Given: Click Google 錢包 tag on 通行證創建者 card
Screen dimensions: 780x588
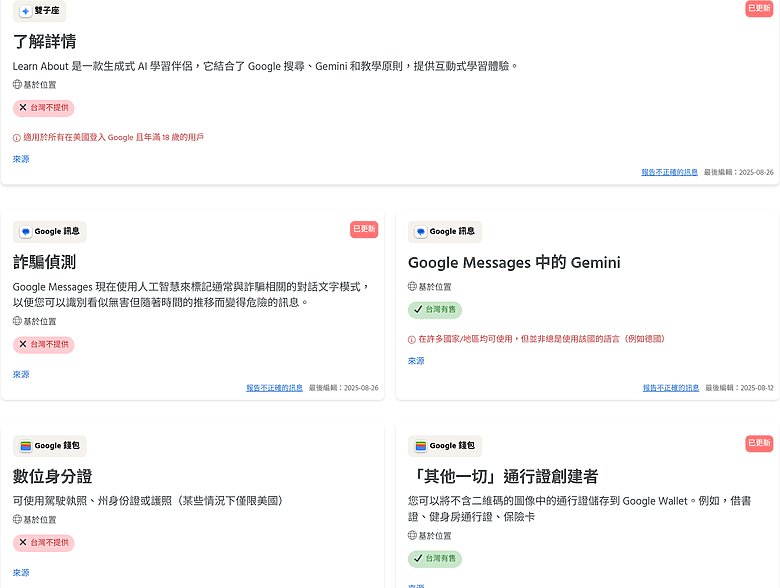Looking at the screenshot, I should click(x=445, y=446).
